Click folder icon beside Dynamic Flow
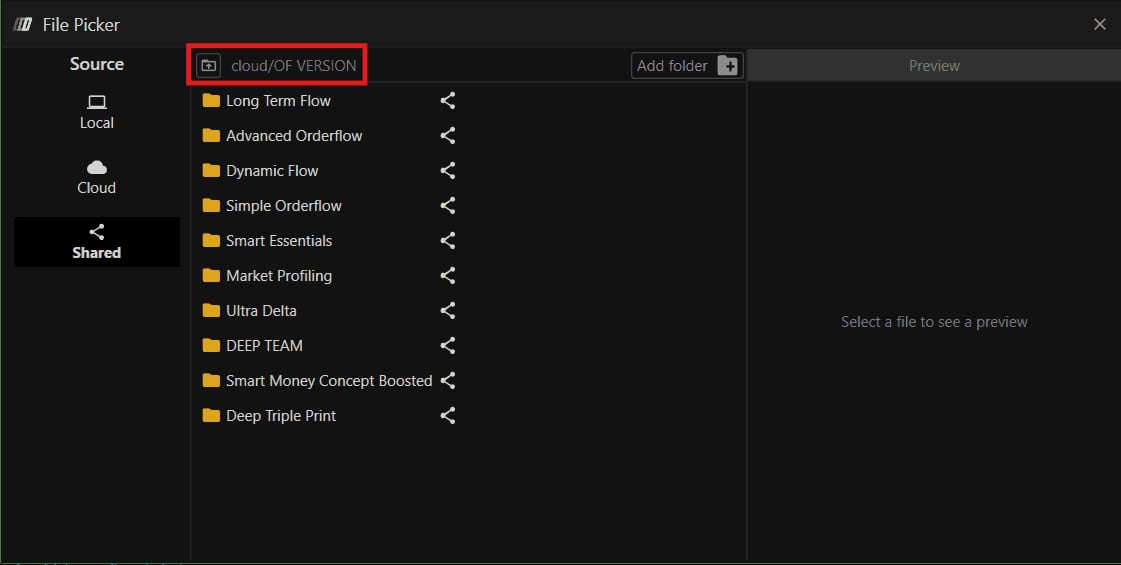Image resolution: width=1121 pixels, height=565 pixels. (x=211, y=171)
